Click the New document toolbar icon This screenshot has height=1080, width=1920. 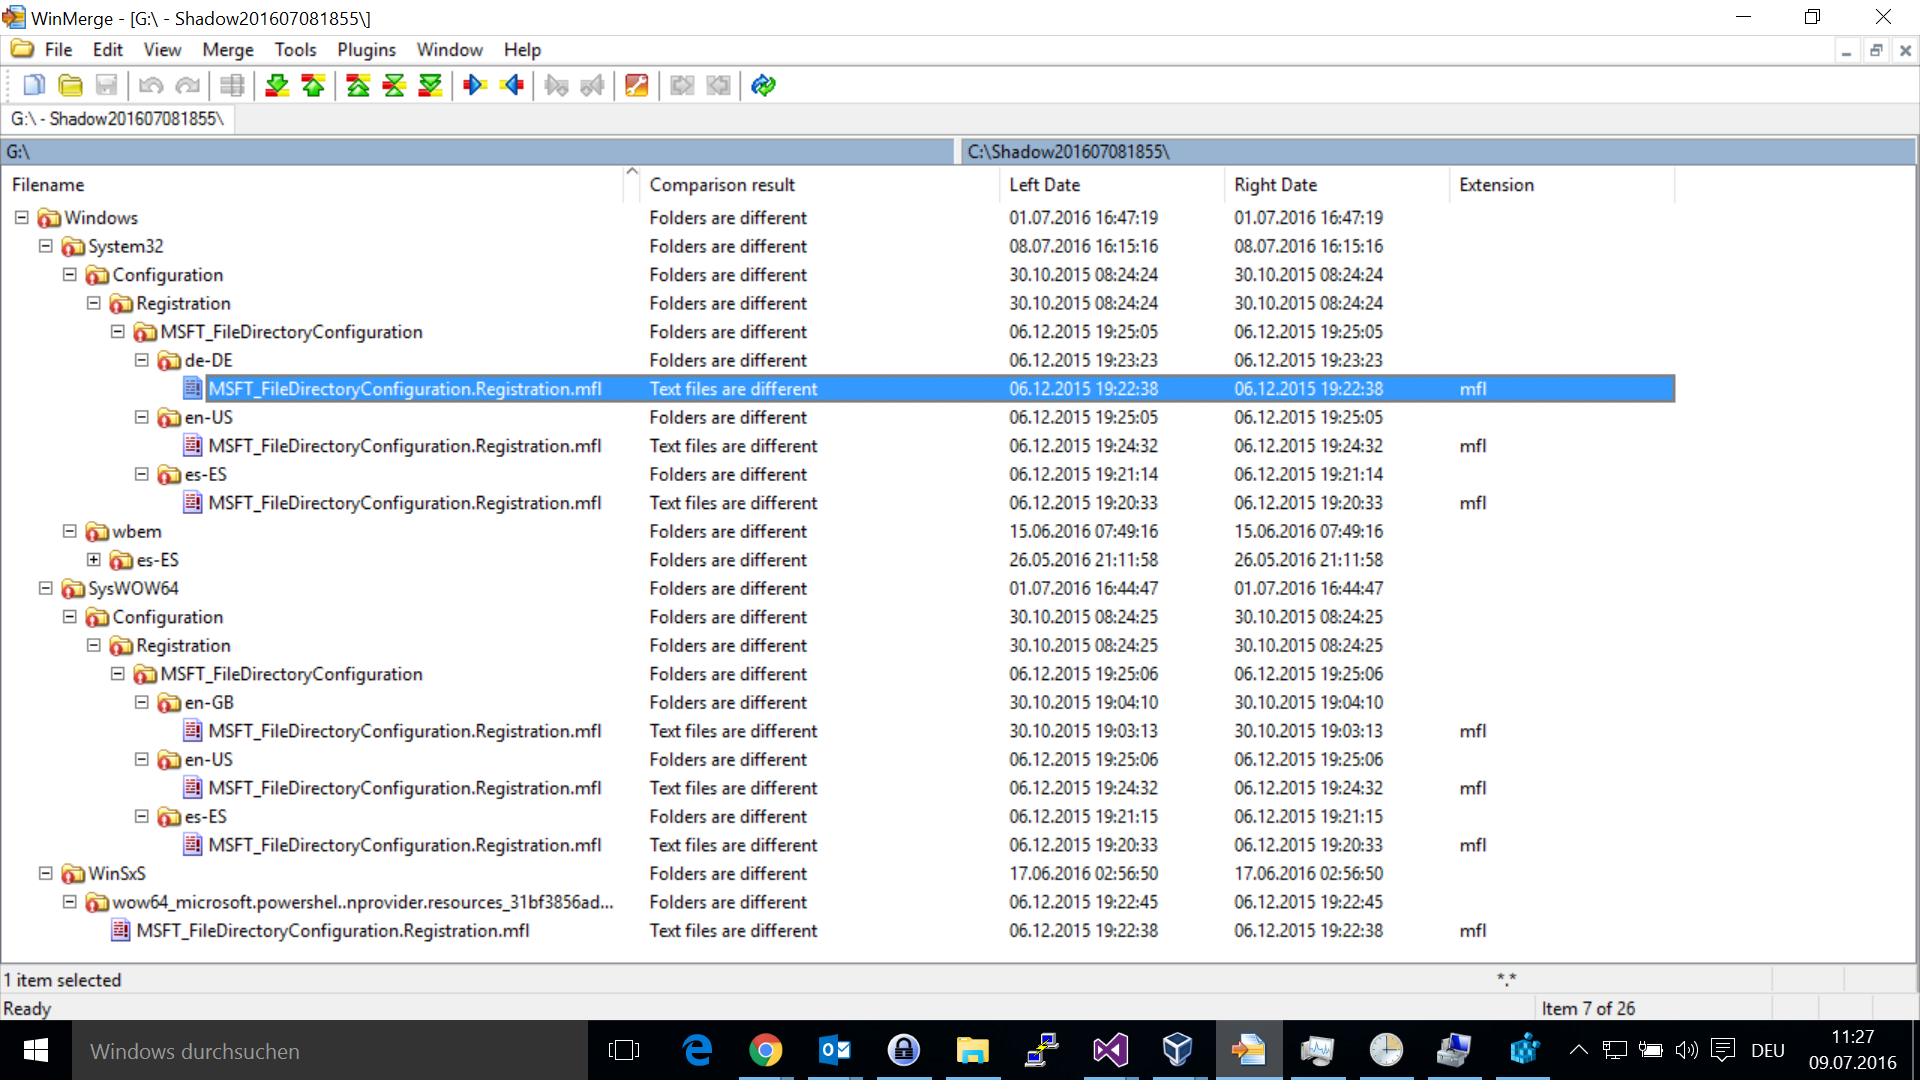point(34,86)
